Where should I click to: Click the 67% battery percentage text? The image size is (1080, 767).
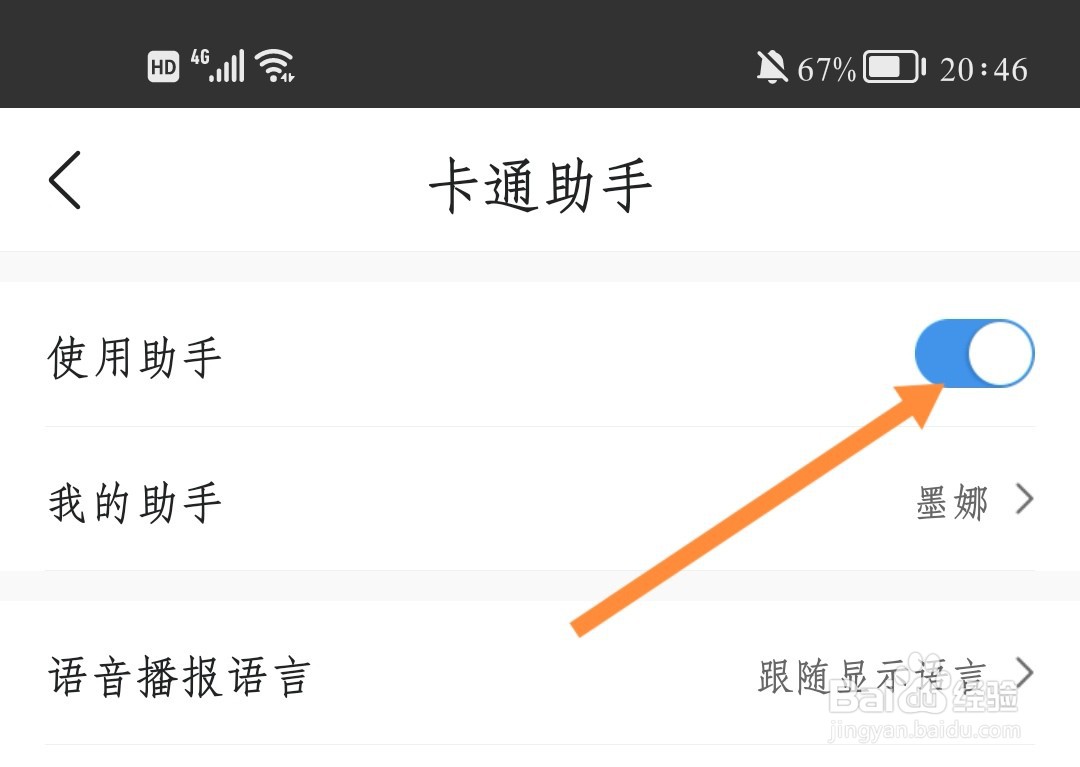point(827,70)
